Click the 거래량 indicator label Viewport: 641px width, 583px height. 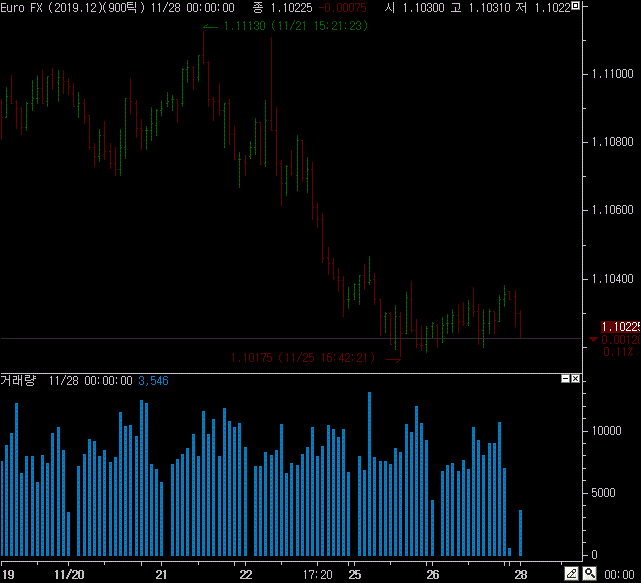pos(19,381)
